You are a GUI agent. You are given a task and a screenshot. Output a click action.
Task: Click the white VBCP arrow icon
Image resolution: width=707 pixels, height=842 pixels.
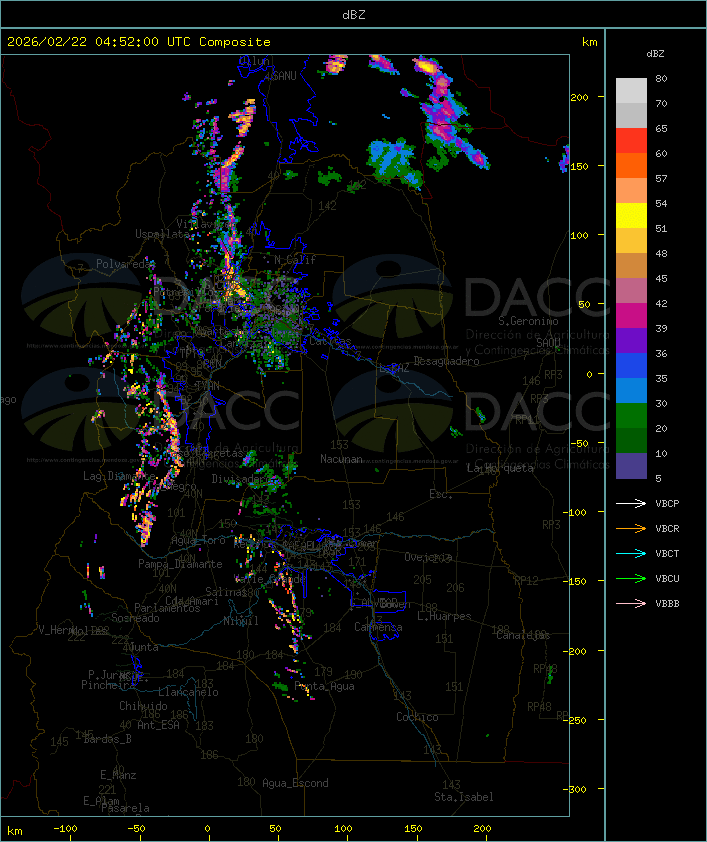tap(631, 503)
